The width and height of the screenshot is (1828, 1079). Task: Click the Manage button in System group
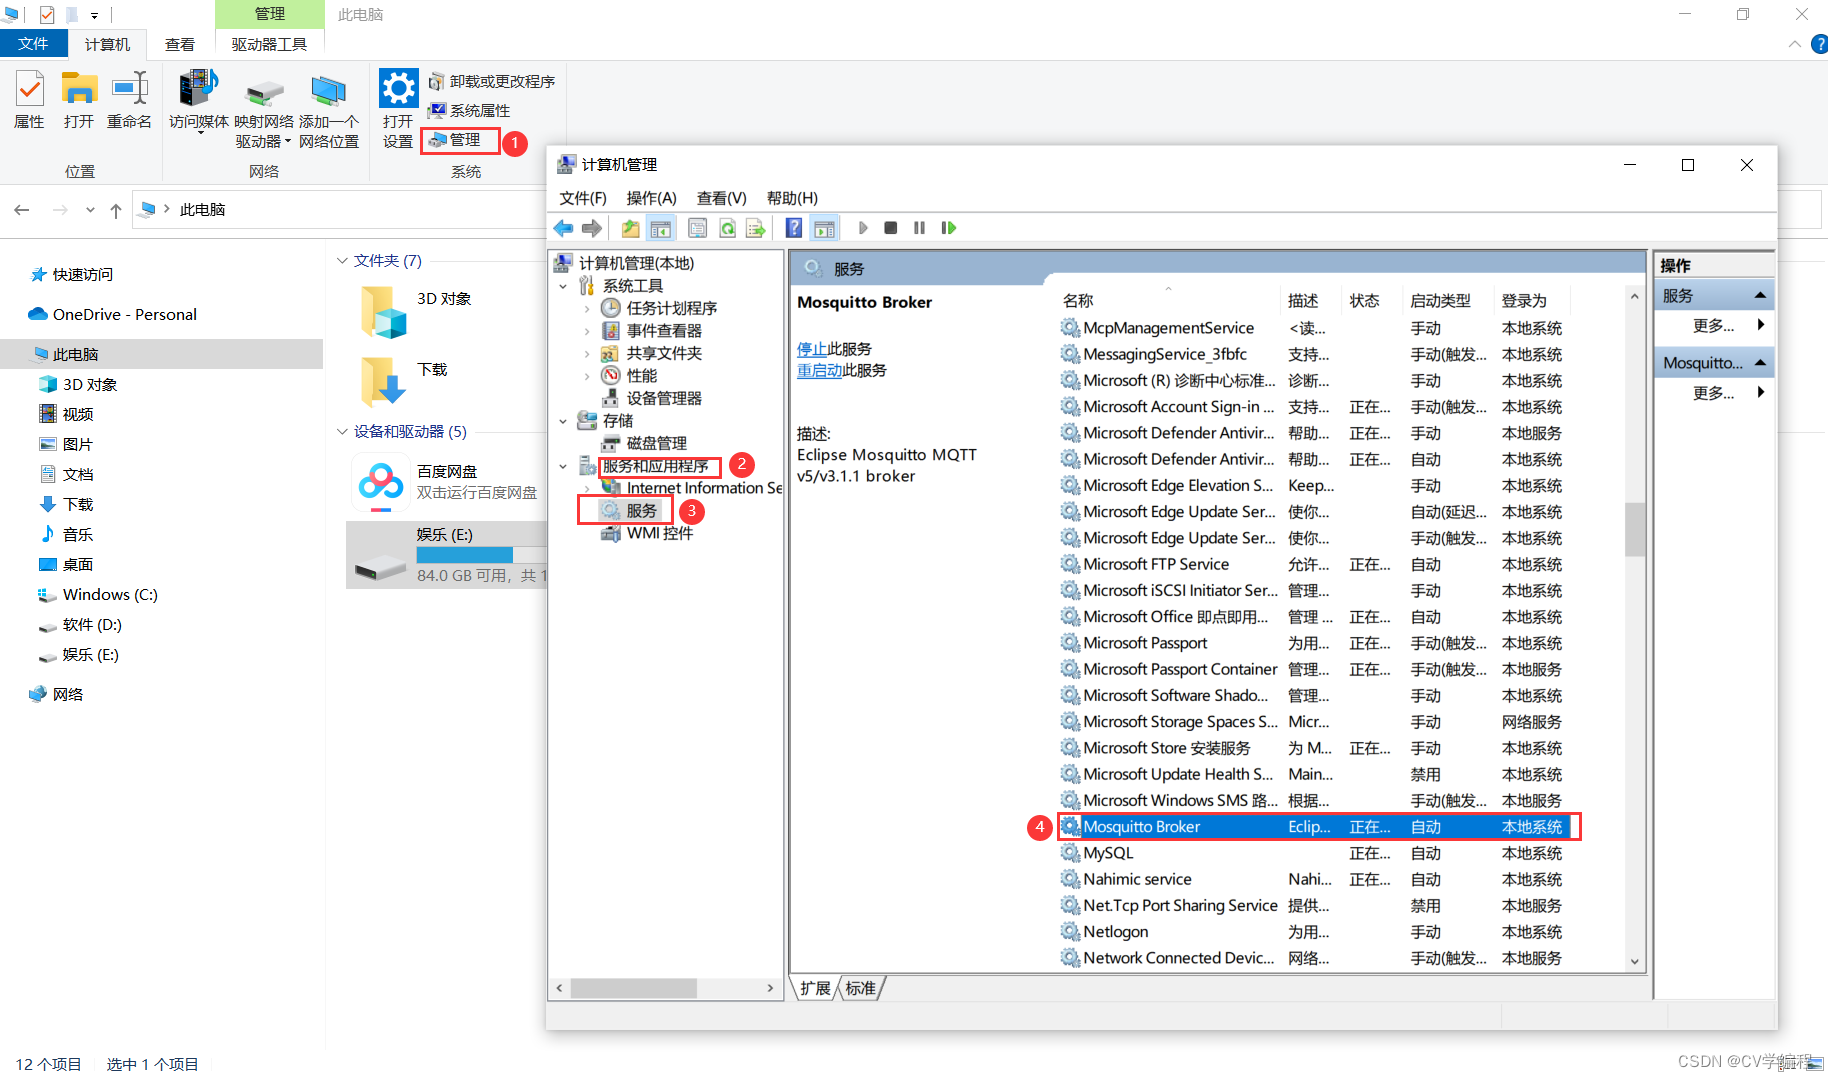[455, 140]
